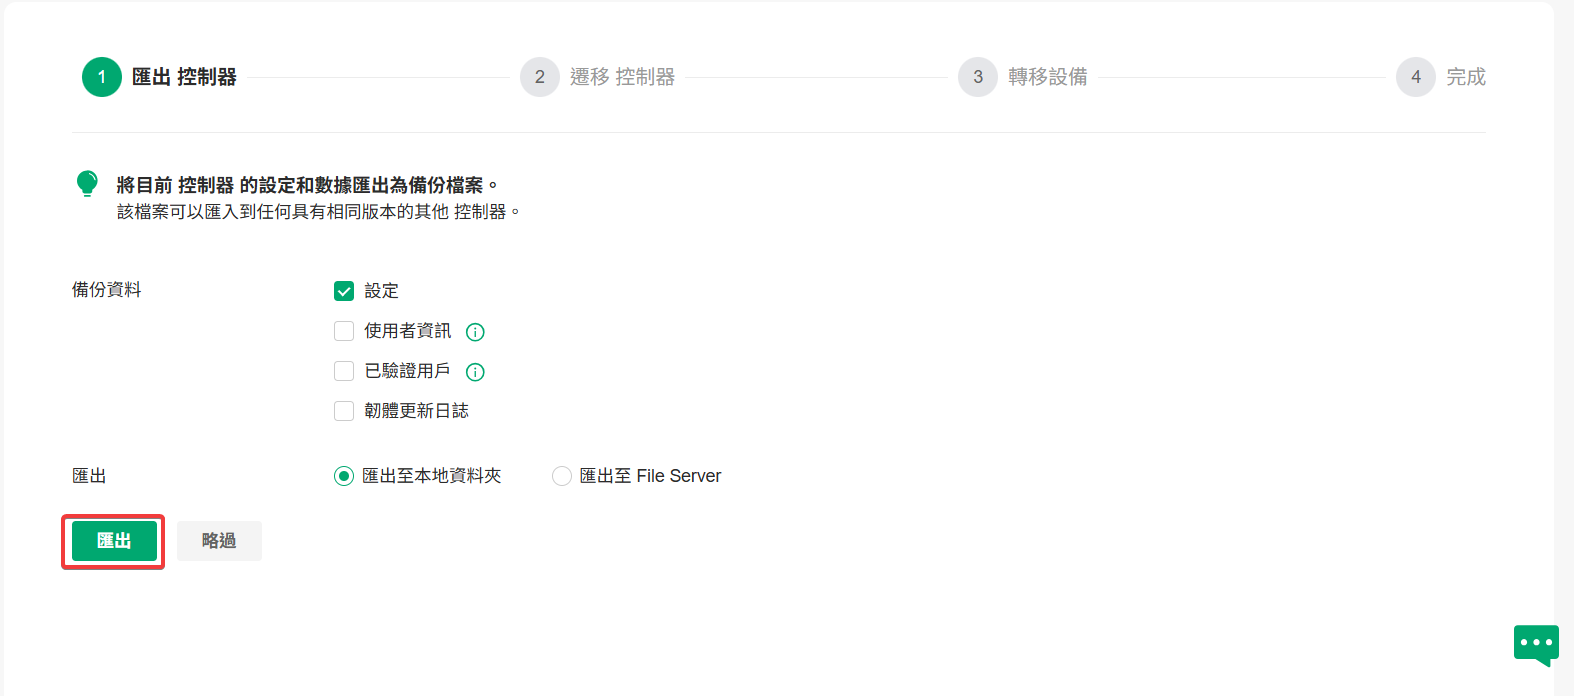
Task: Open the green chat support bubble
Action: [x=1536, y=645]
